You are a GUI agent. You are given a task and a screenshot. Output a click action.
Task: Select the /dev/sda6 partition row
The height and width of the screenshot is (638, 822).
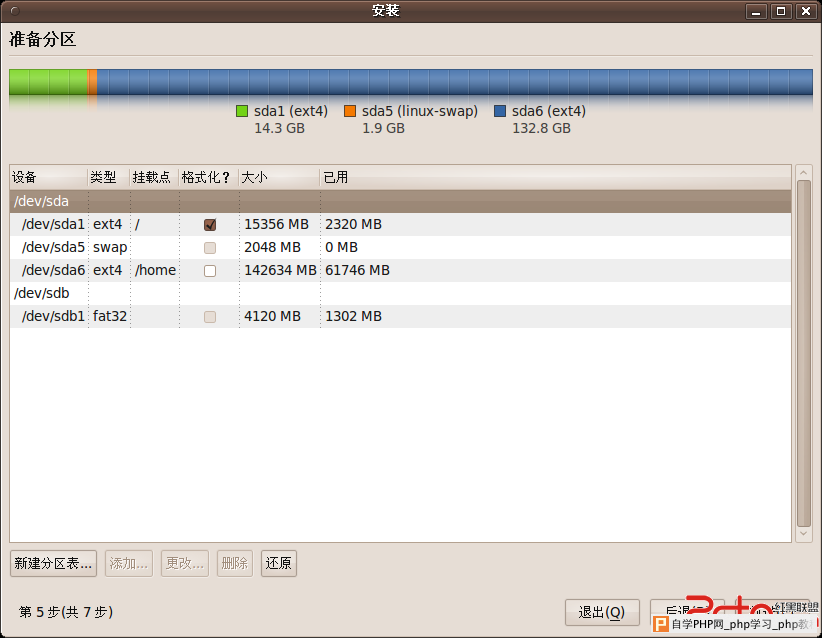[400, 271]
